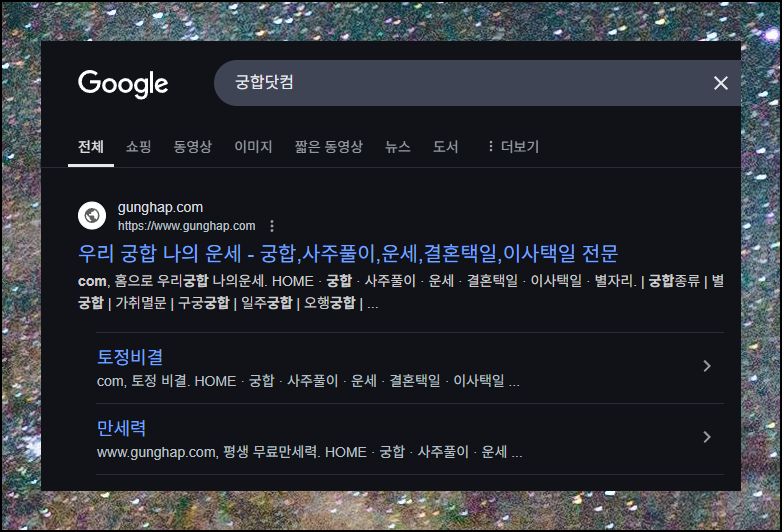Switch to the 동영상 tab
The height and width of the screenshot is (532, 782).
[193, 146]
